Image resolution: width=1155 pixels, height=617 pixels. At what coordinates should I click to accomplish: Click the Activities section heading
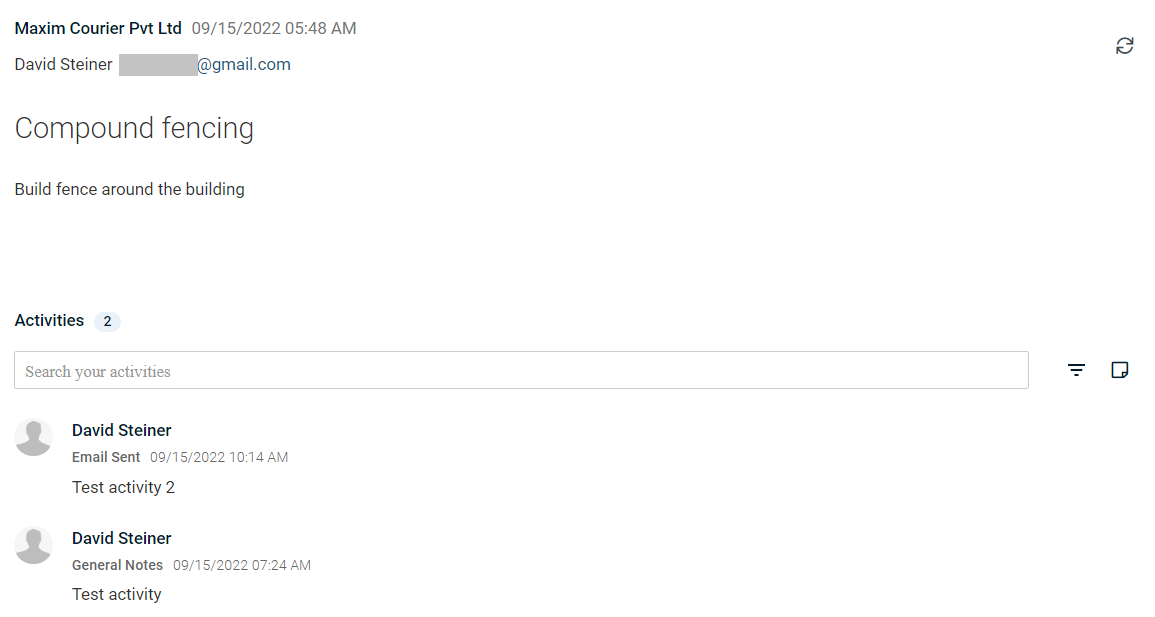(x=49, y=320)
